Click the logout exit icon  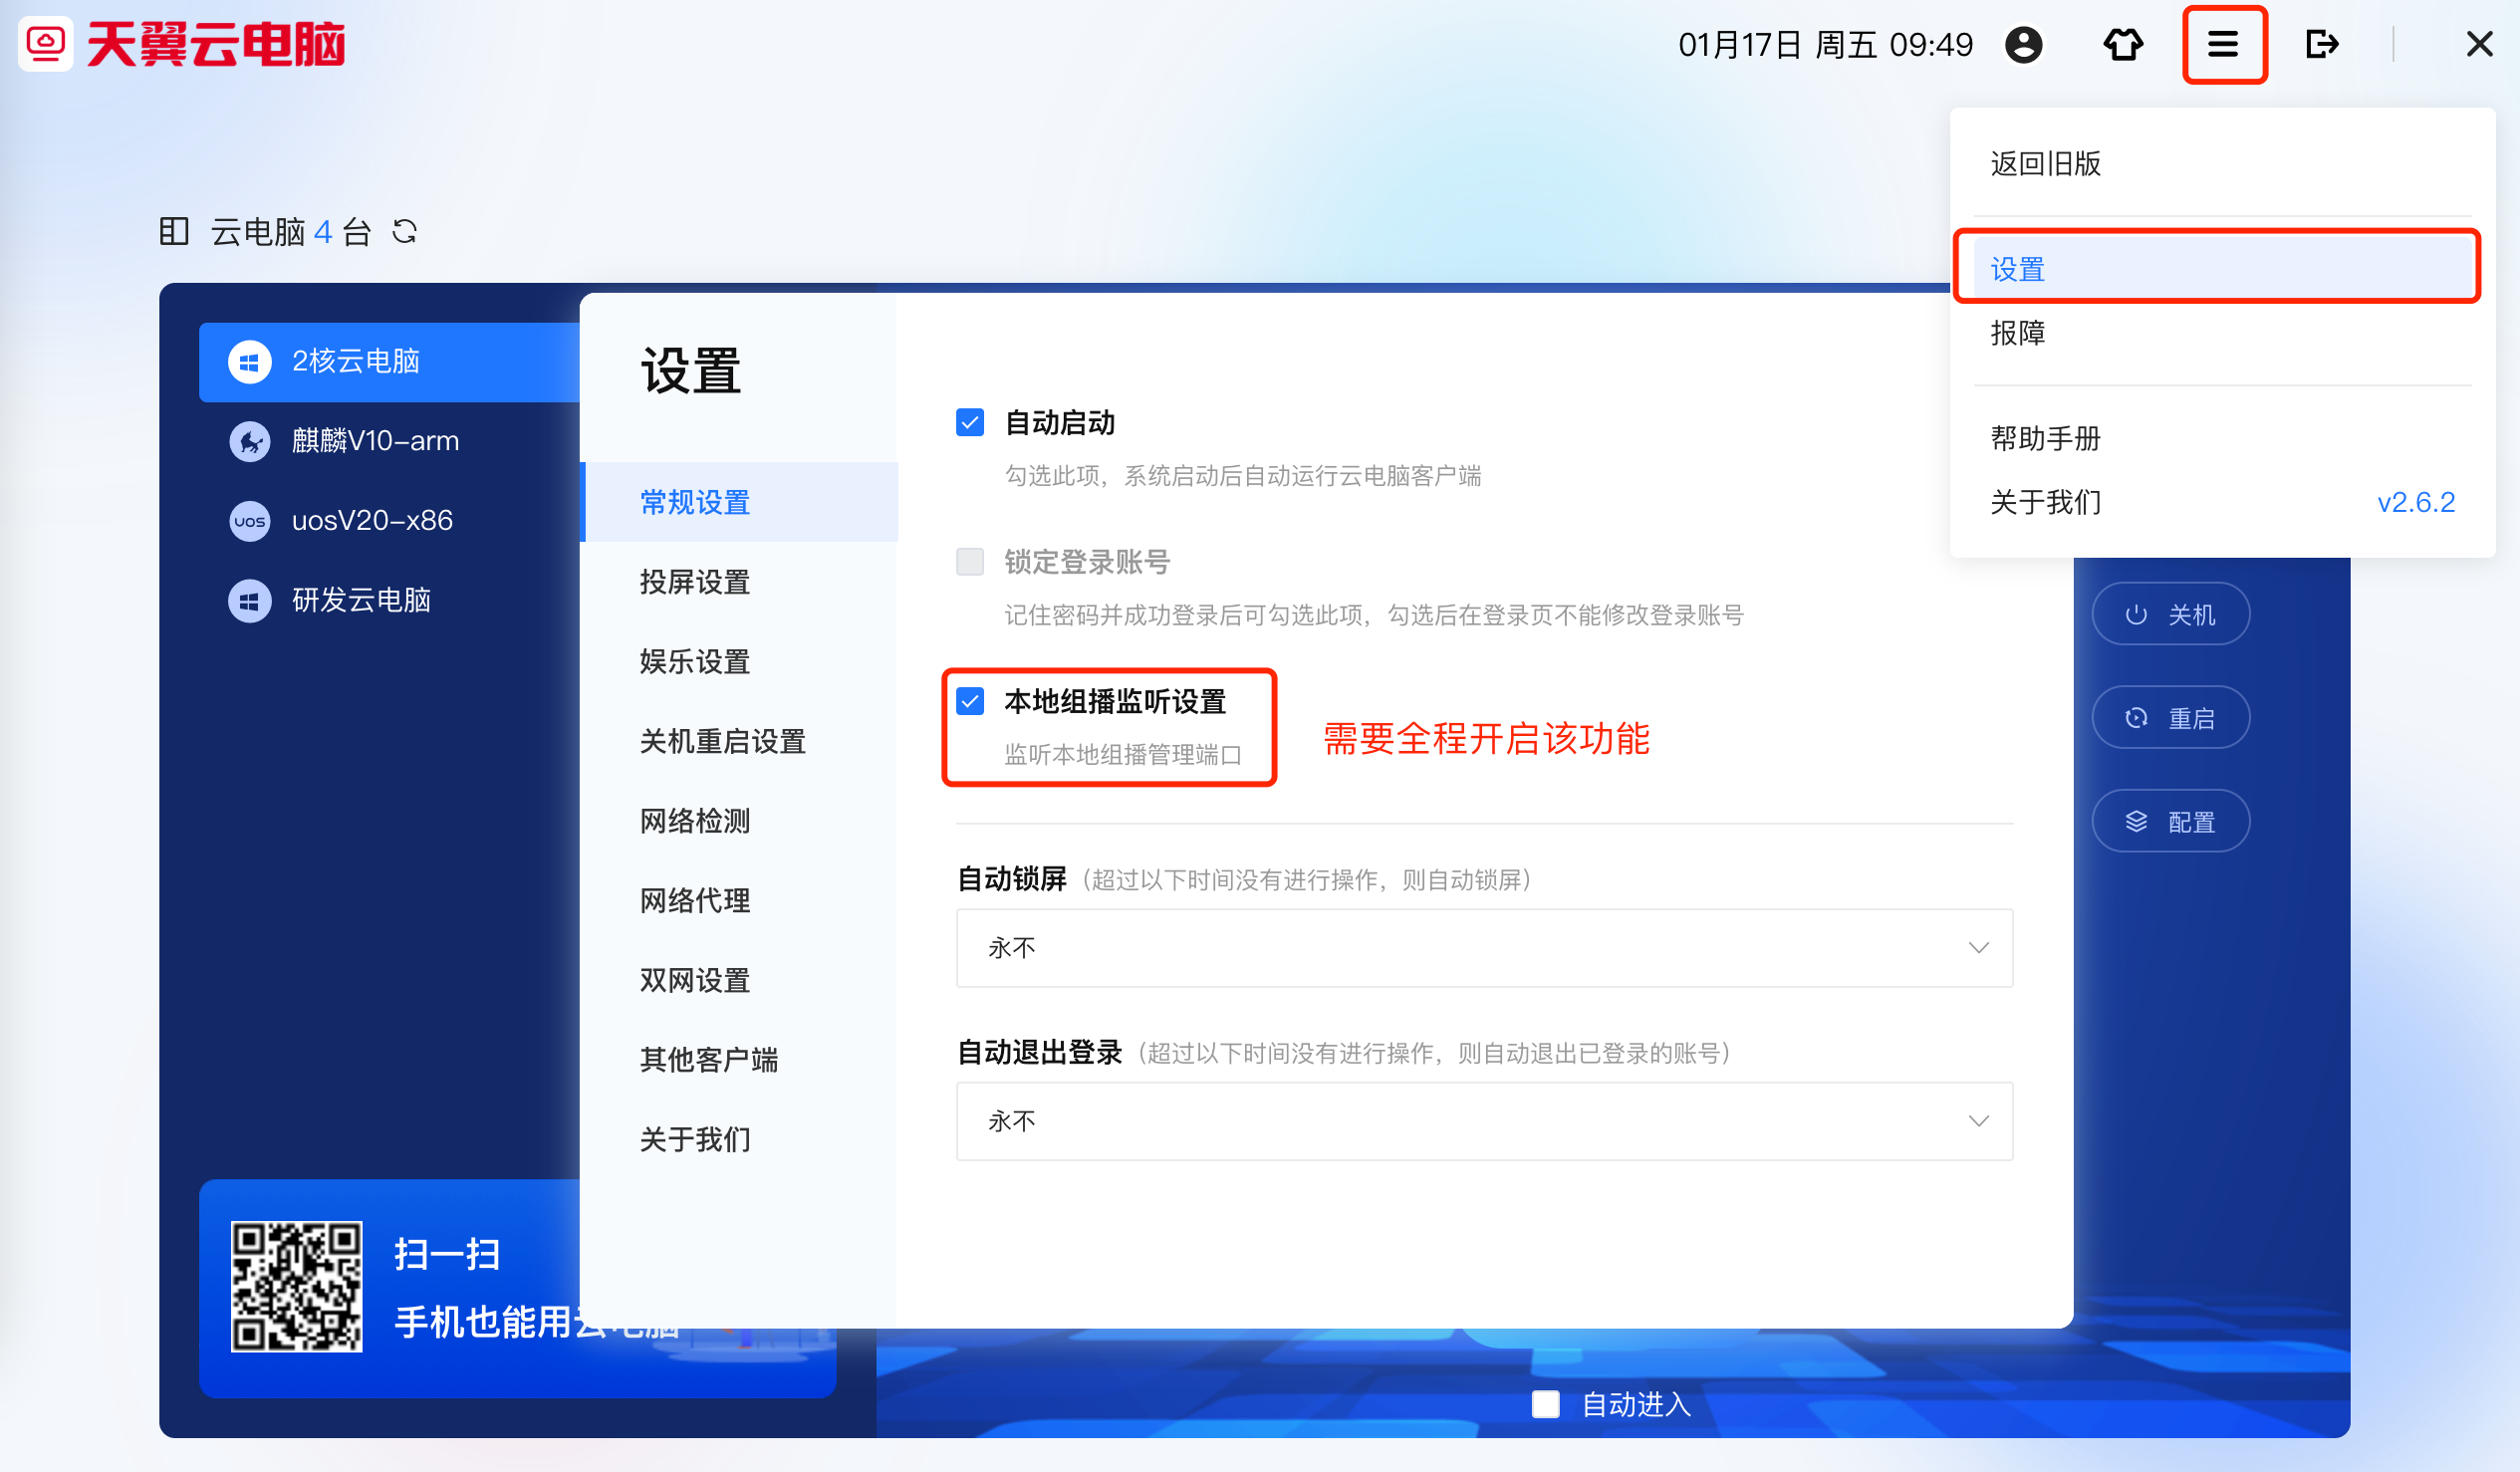(x=2322, y=44)
